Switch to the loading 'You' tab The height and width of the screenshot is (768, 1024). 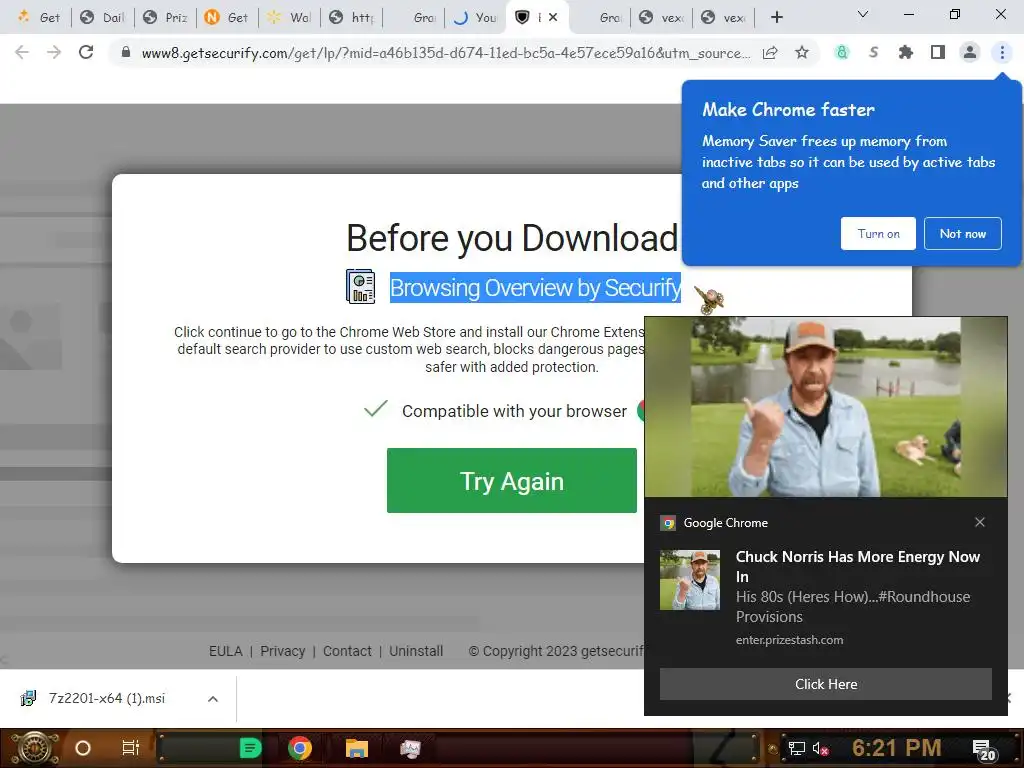click(x=476, y=18)
